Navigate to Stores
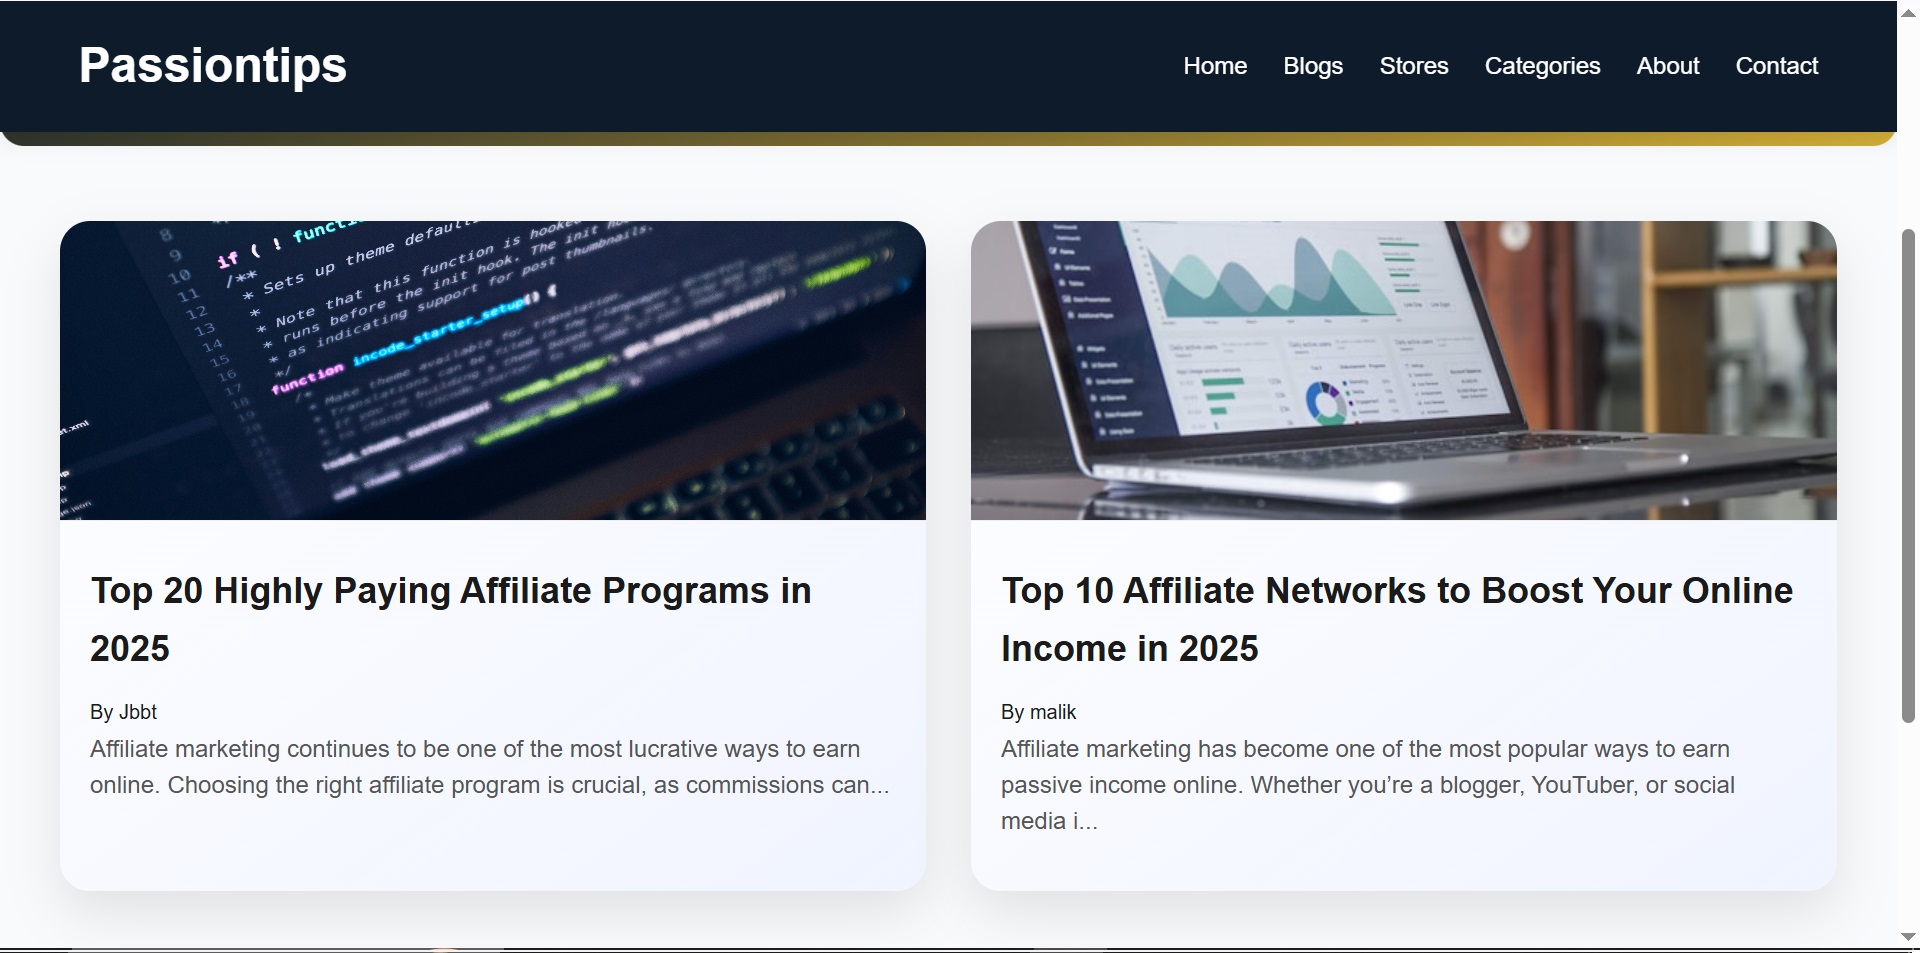This screenshot has height=953, width=1920. 1414,66
